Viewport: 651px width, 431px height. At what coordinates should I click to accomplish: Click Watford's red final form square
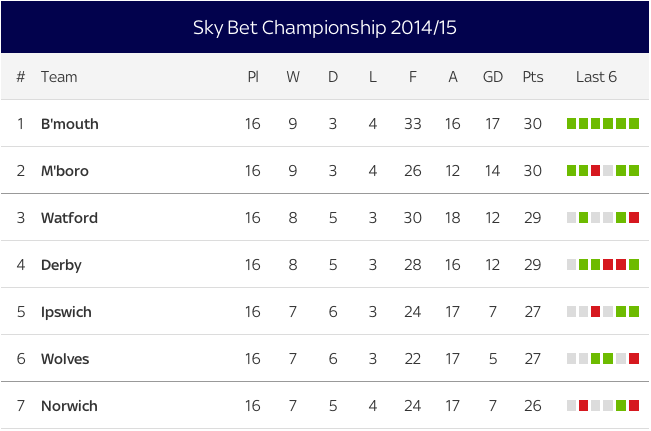pos(634,218)
